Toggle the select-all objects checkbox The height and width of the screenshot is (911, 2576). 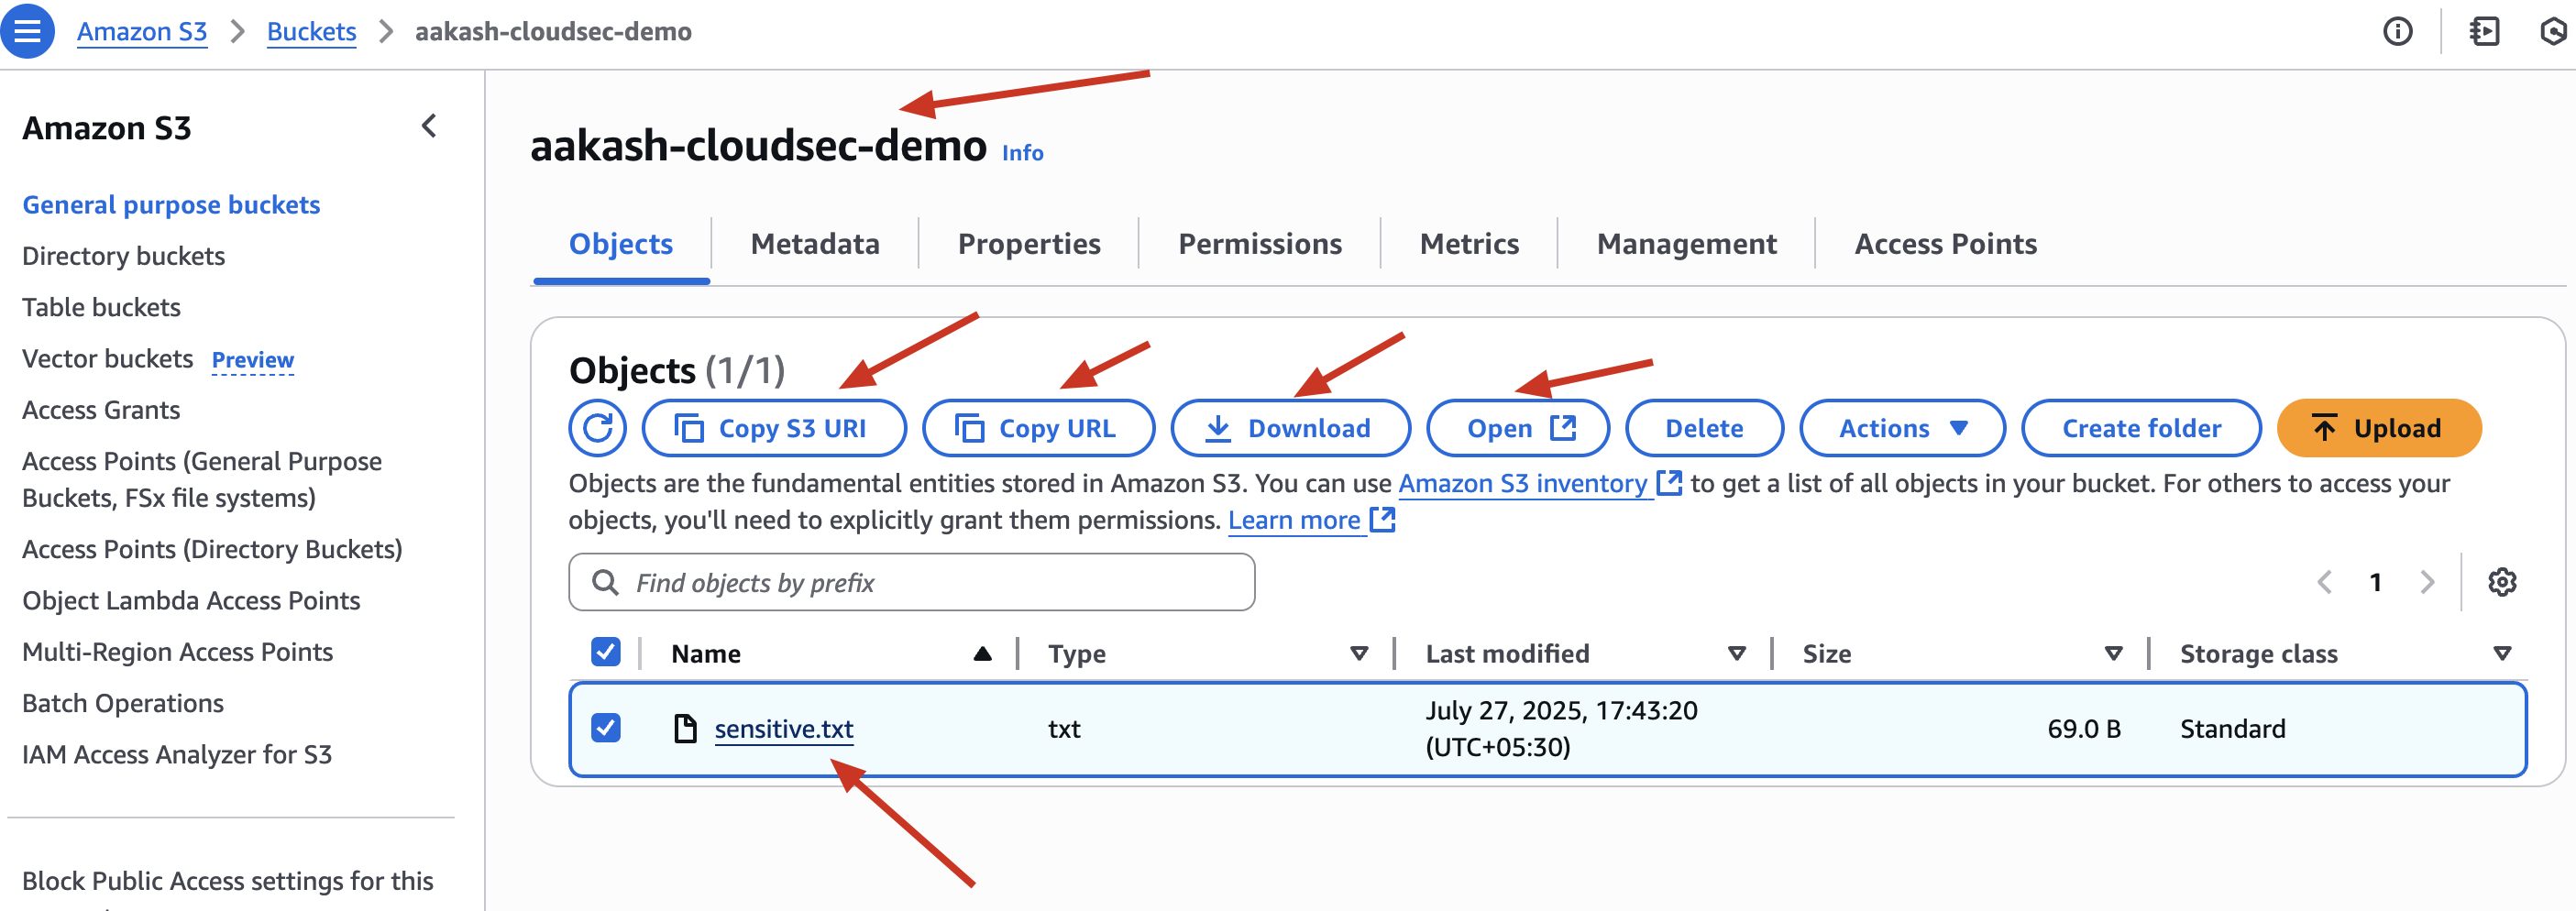click(x=605, y=653)
